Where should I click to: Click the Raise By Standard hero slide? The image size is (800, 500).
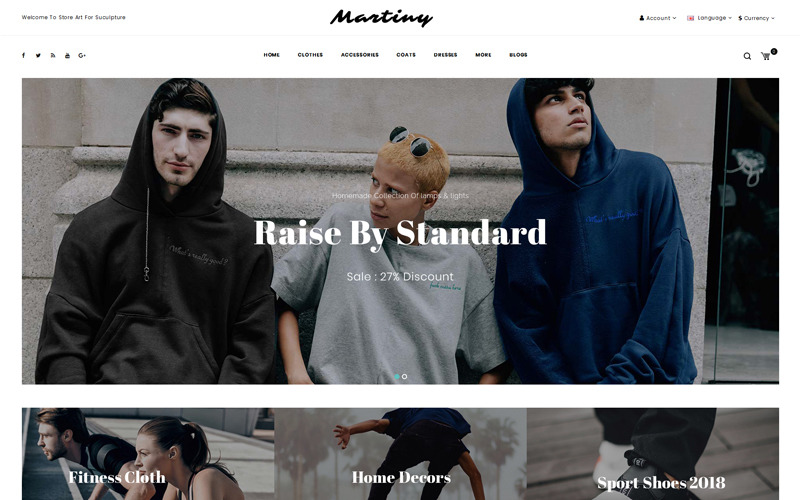[400, 231]
